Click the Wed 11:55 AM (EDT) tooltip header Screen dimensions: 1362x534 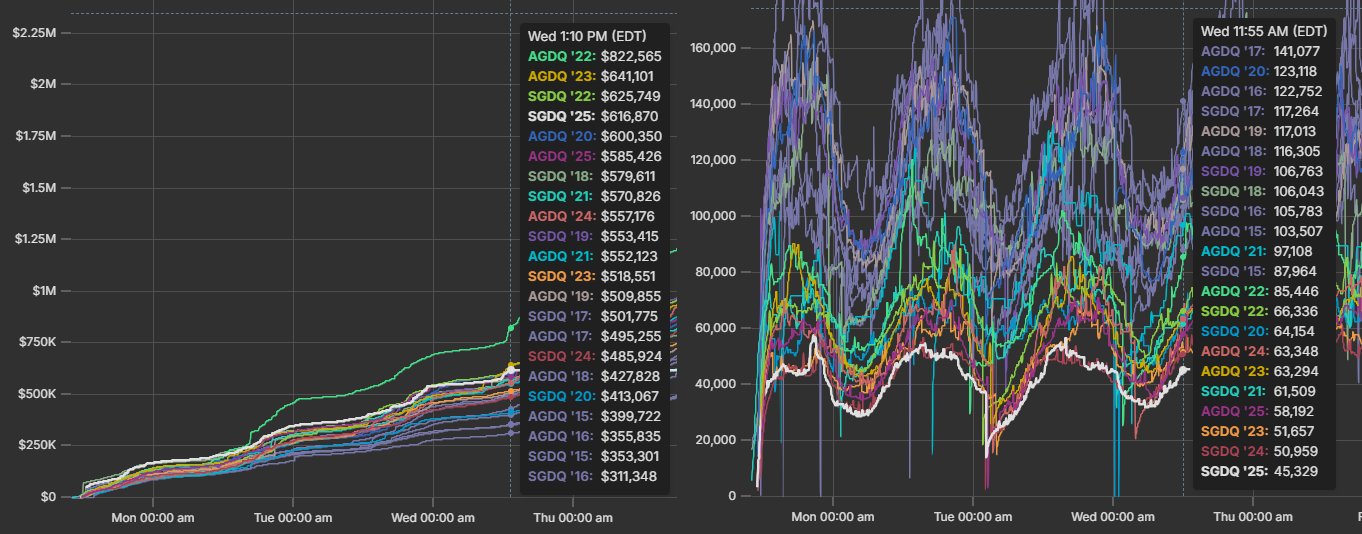coord(1265,31)
